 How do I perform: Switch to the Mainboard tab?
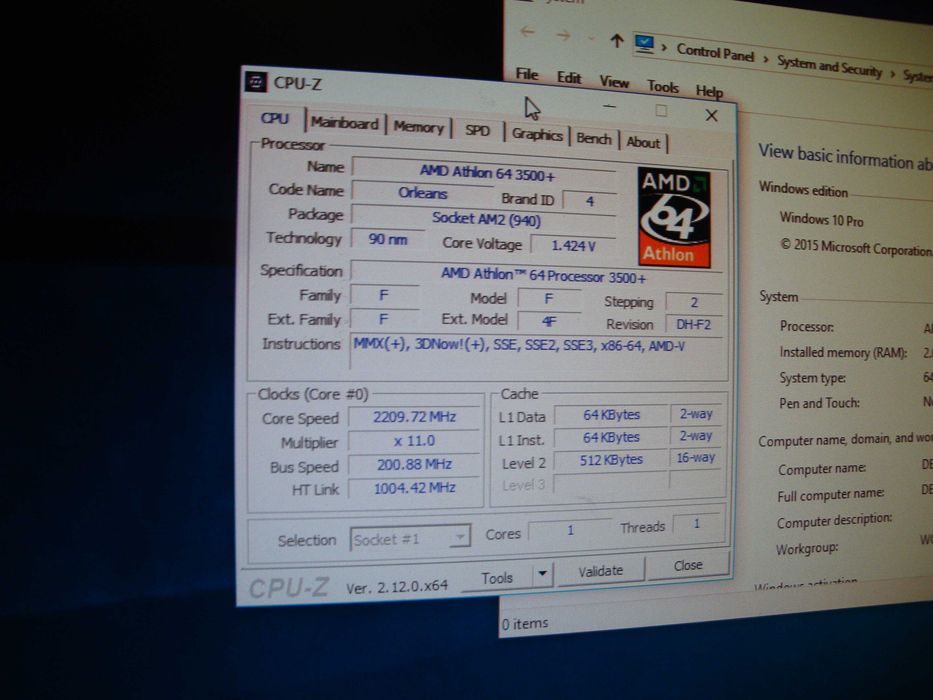345,123
